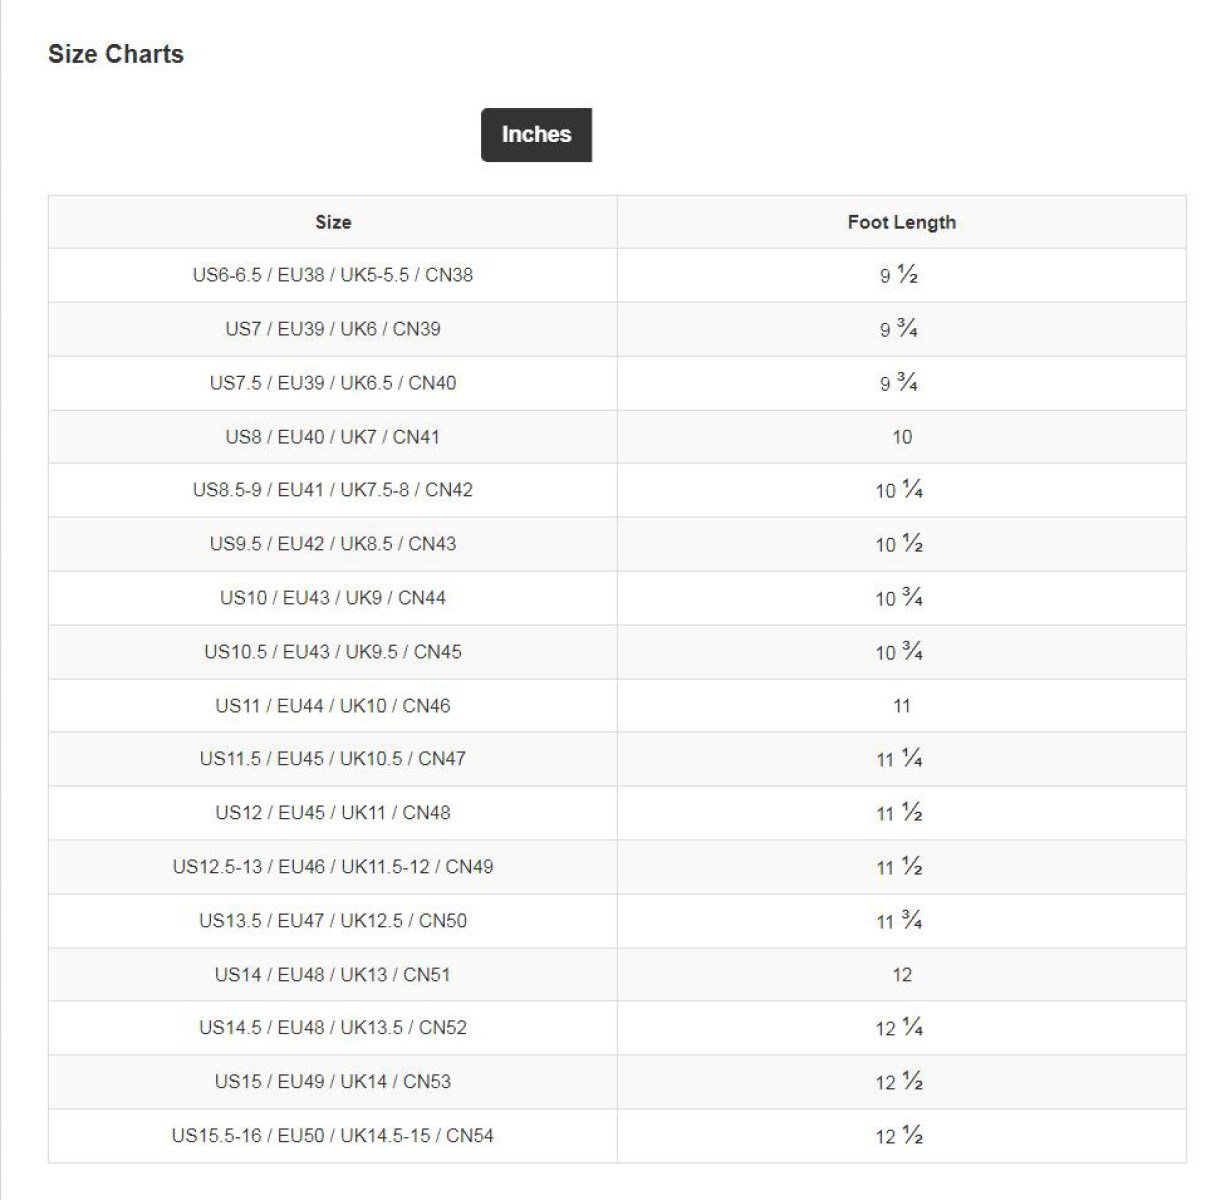Select the US12.5-13 / EU46 size entry
This screenshot has height=1200, width=1216.
coord(333,867)
